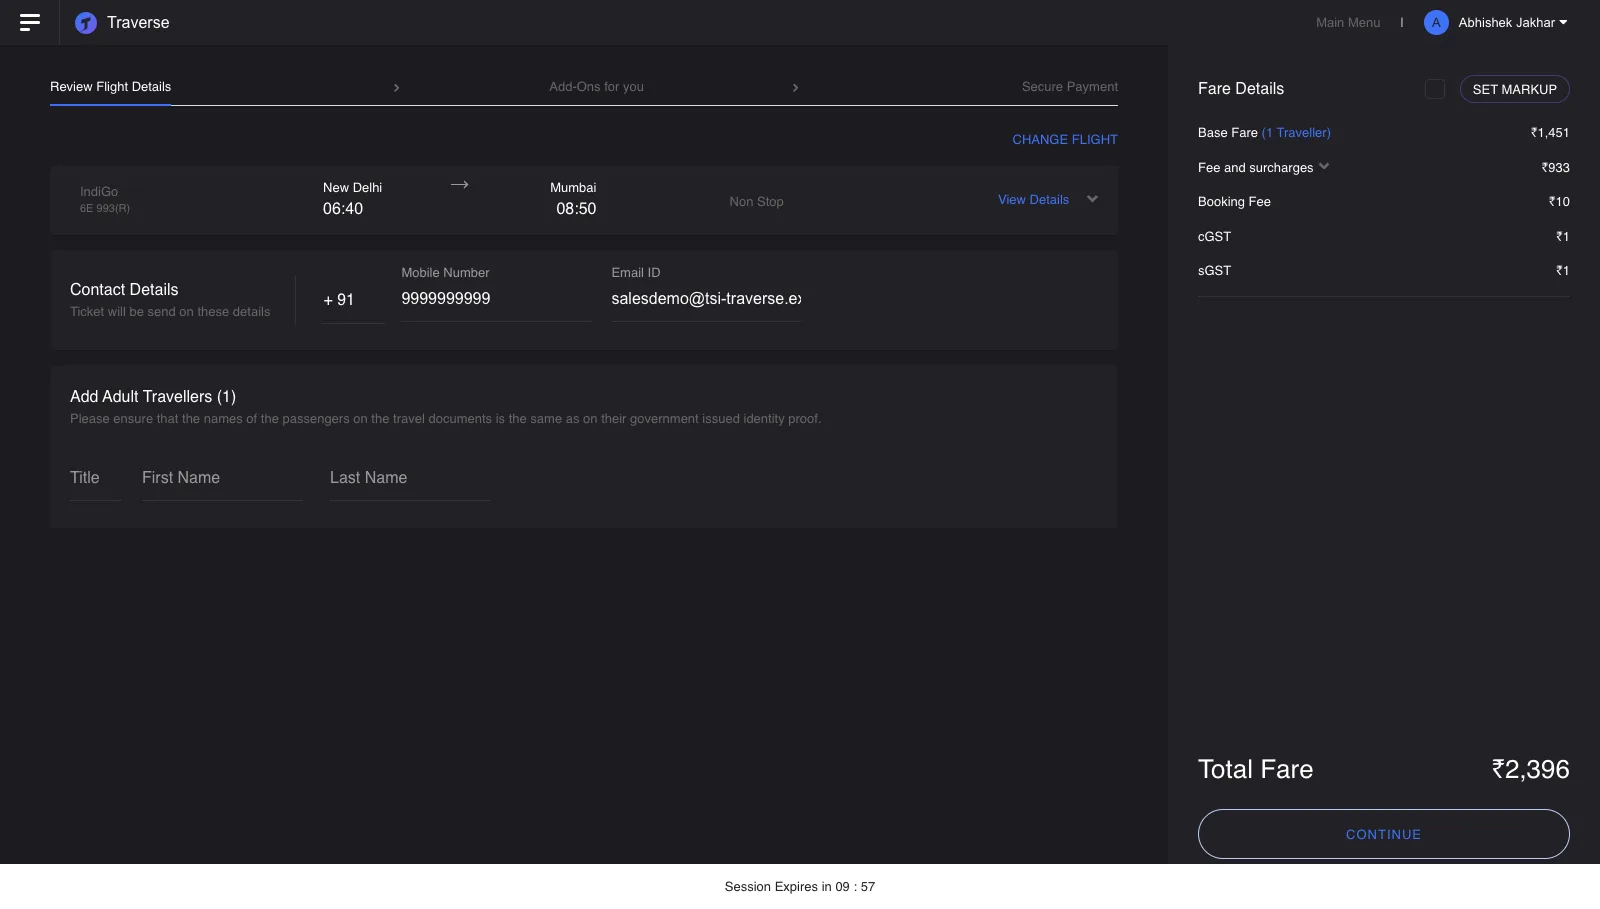Select the Secure Payment step

click(x=1070, y=87)
